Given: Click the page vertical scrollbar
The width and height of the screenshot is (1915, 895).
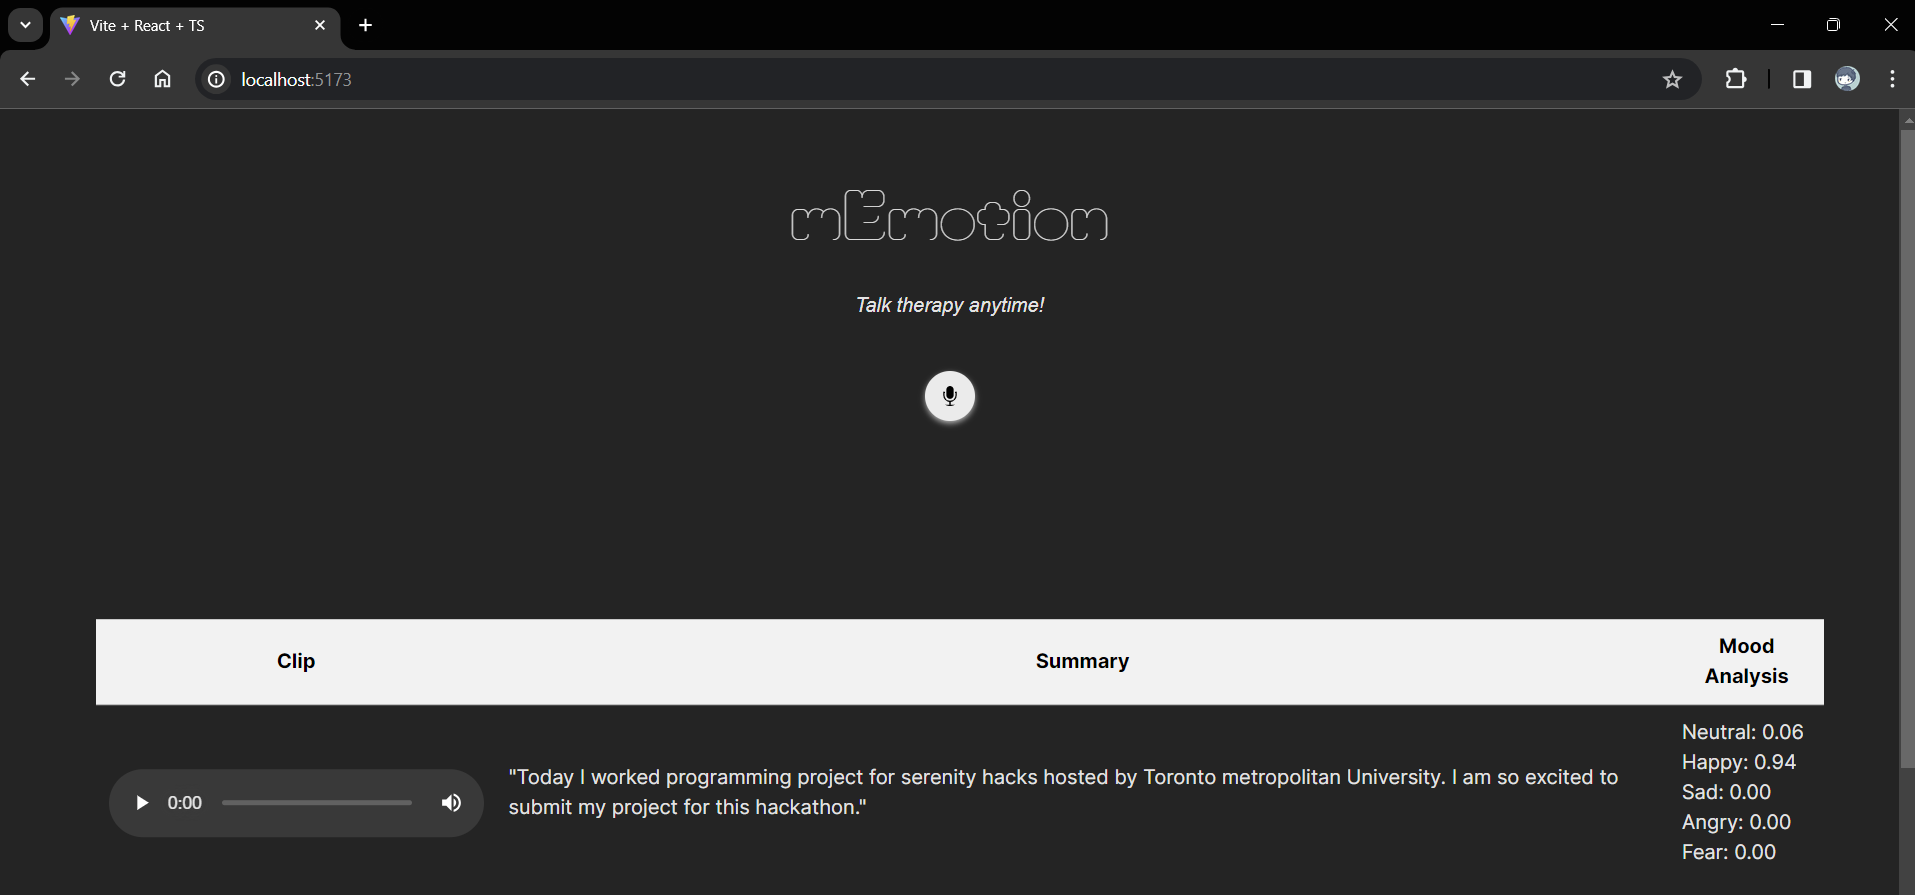Looking at the screenshot, I should coord(1907,448).
